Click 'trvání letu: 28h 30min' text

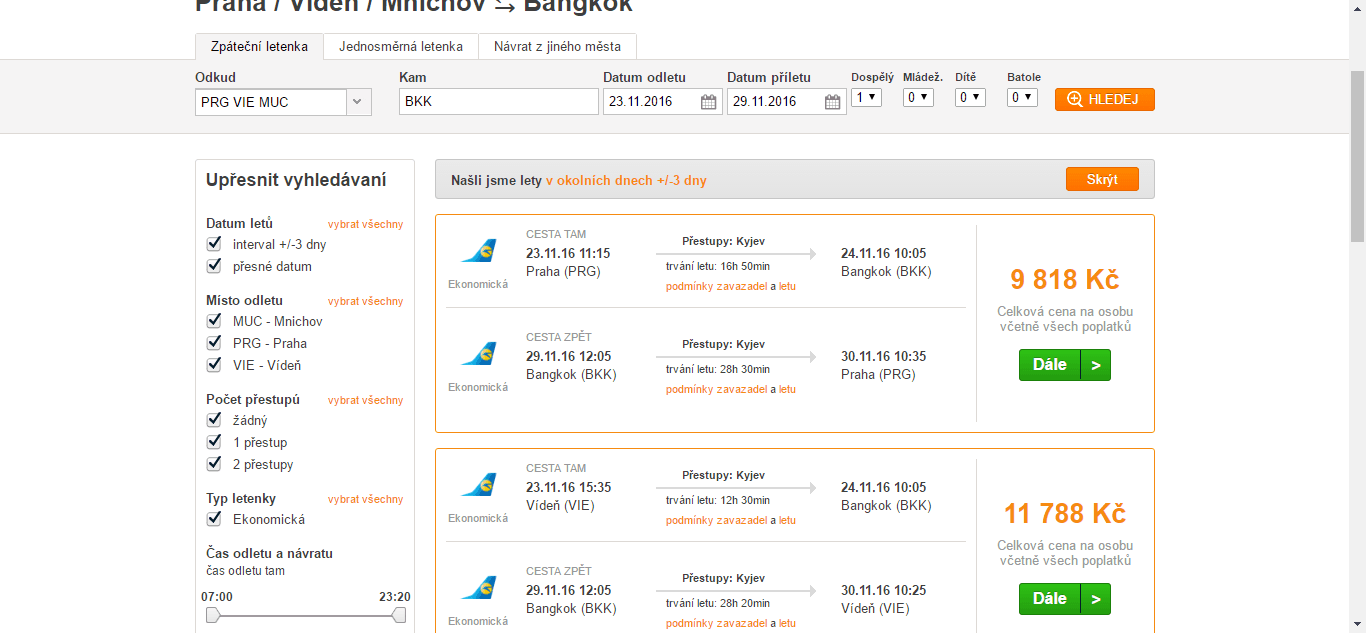click(718, 369)
